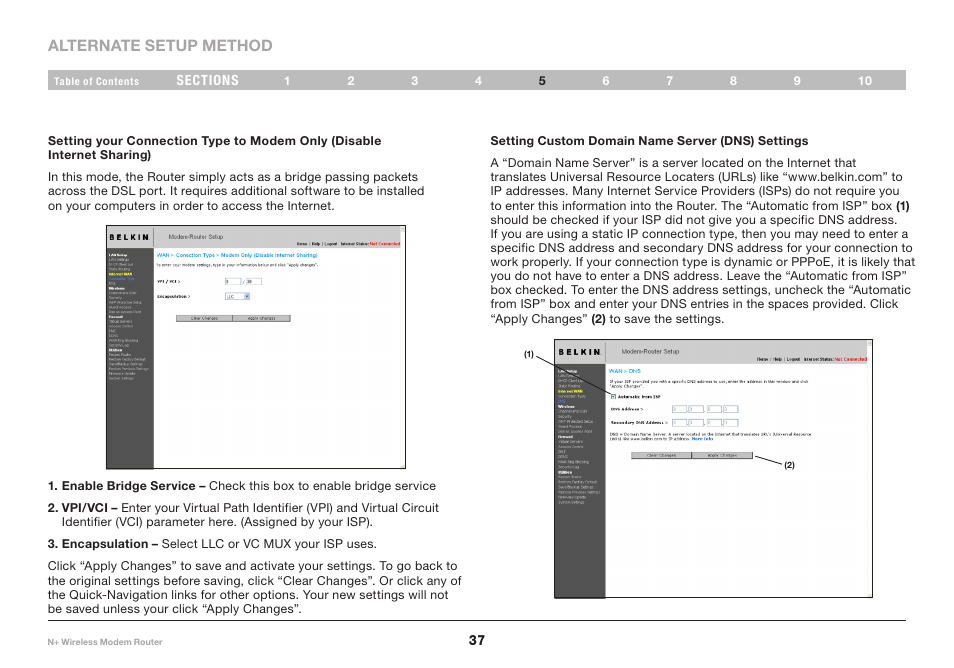Click the 'Setting Custom Domain Name Server (DNS) Settings' heading
954x668 pixels.
point(649,141)
